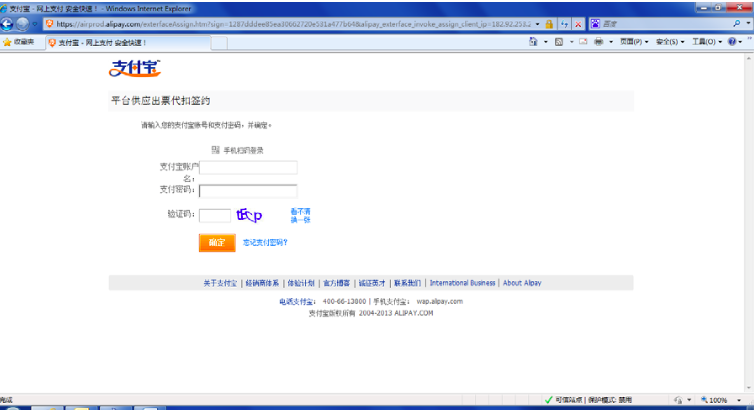Click the 支付宝账户名 input field

(248, 167)
